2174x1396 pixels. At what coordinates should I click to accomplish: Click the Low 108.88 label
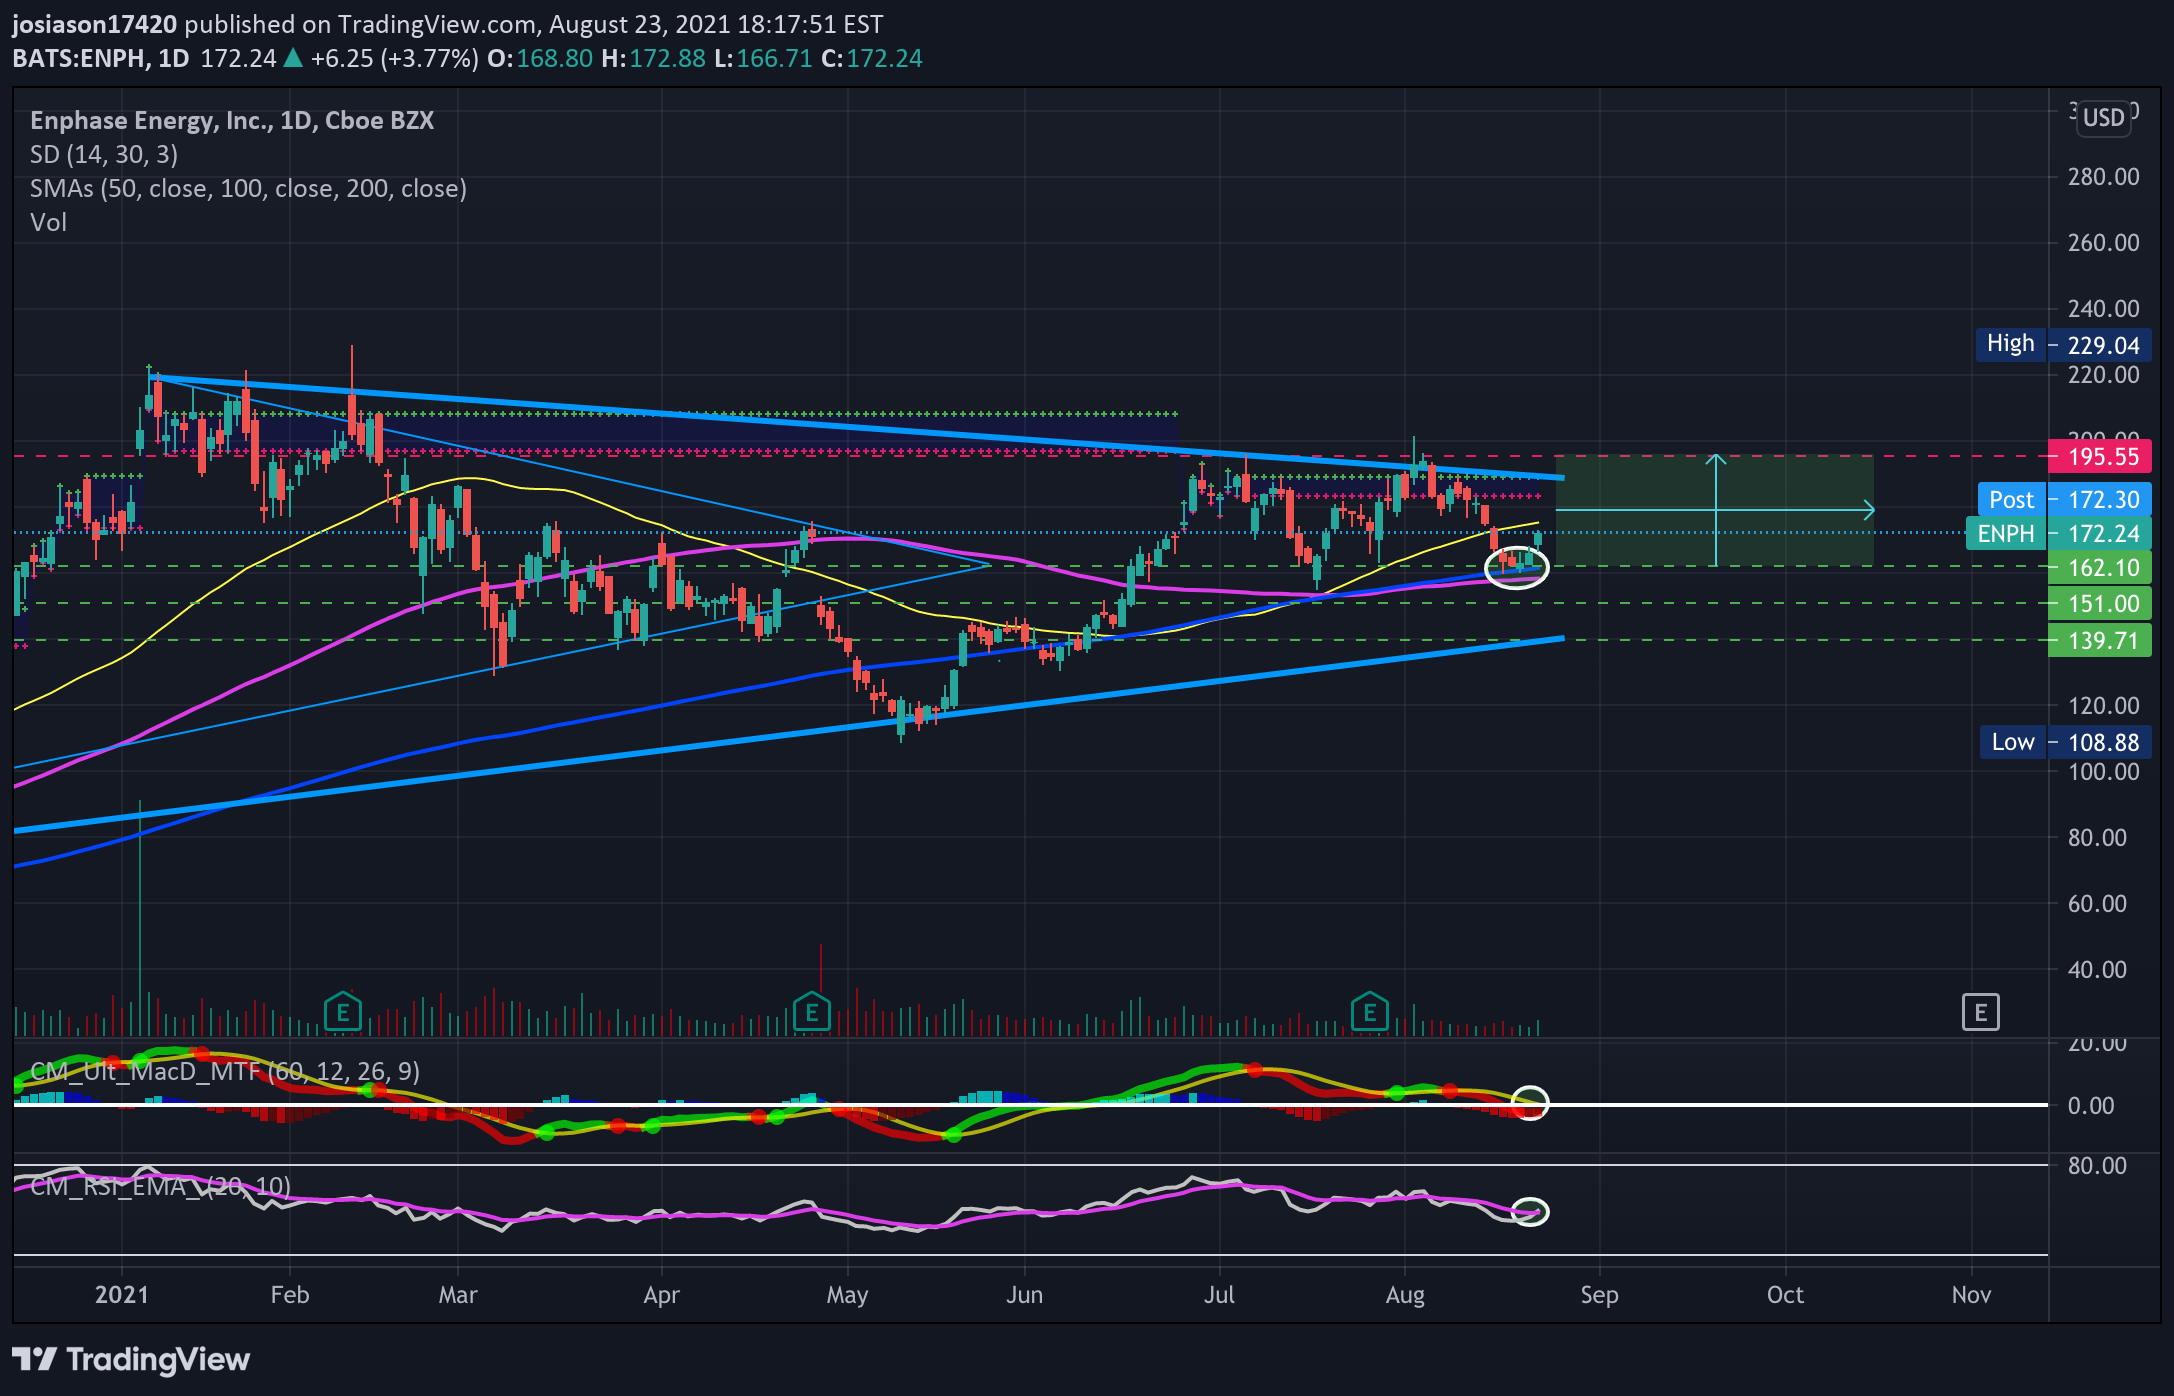coord(2064,742)
